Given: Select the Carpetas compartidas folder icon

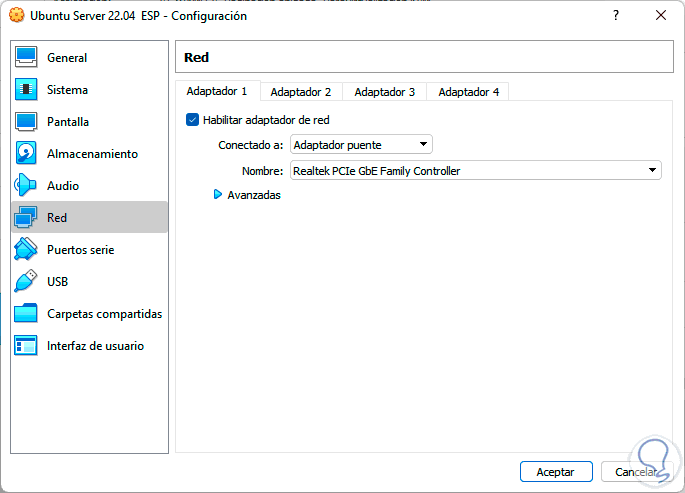Looking at the screenshot, I should coord(27,314).
